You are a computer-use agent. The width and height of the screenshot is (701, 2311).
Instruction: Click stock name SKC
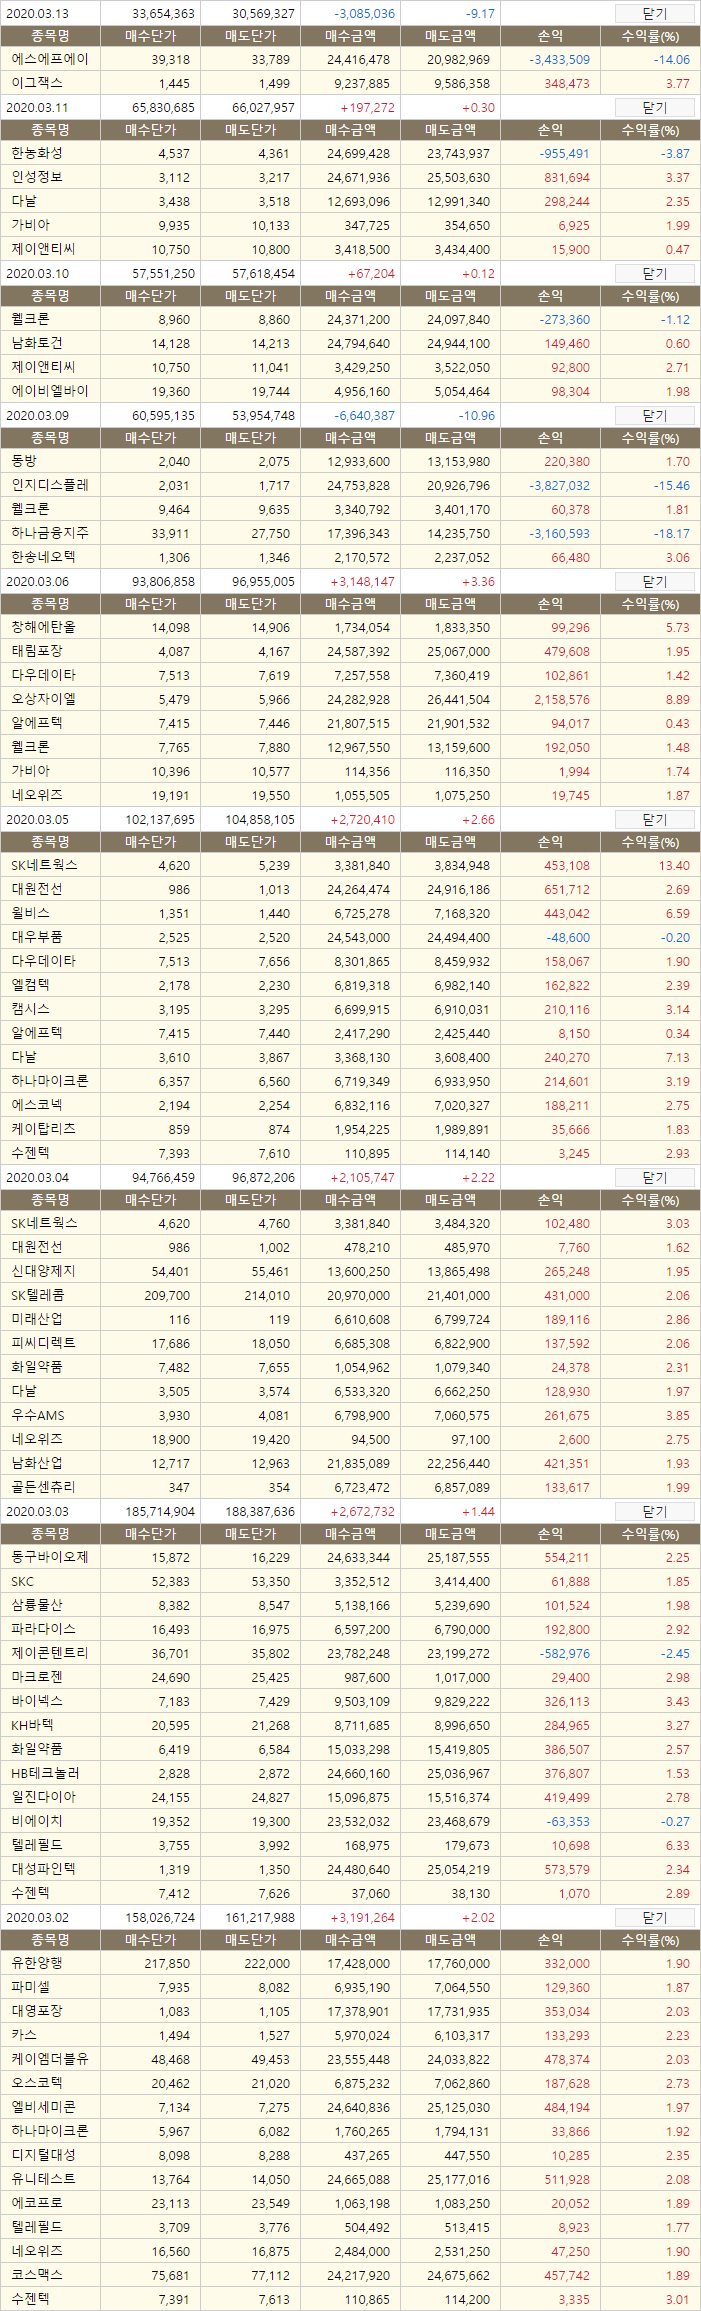pyautogui.click(x=22, y=1581)
